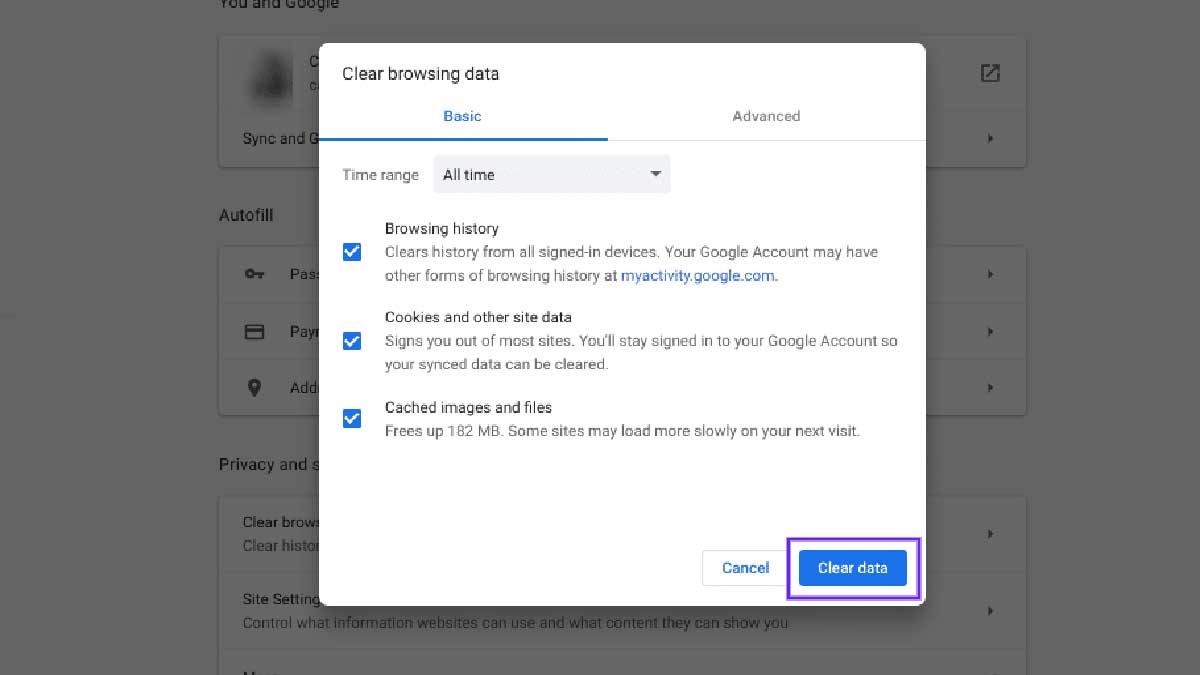The width and height of the screenshot is (1200, 675).
Task: Uncheck the Browsing history checkbox
Action: 352,252
